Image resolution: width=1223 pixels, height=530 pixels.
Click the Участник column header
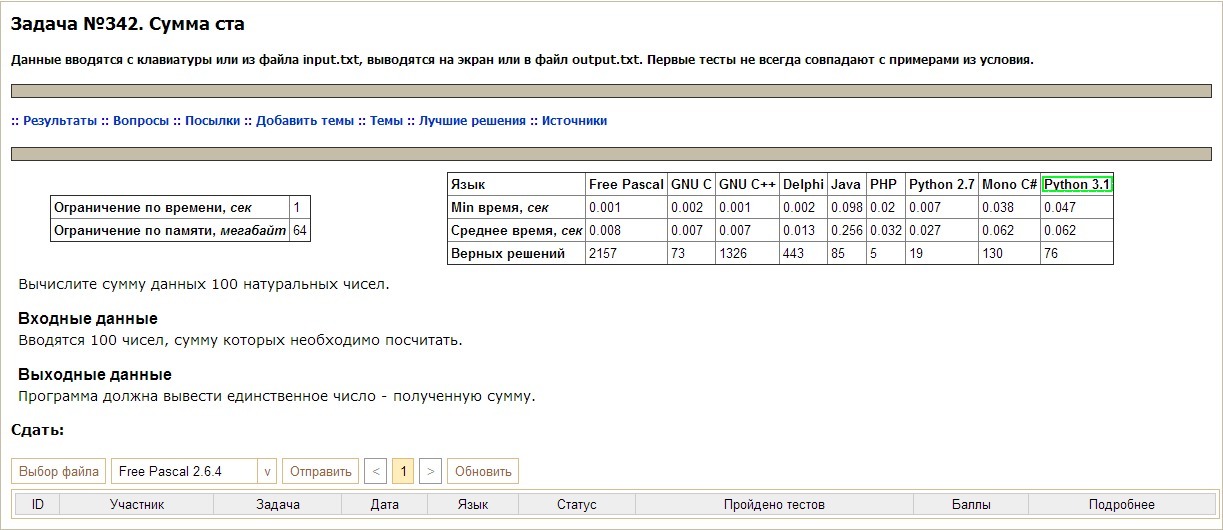pyautogui.click(x=137, y=505)
